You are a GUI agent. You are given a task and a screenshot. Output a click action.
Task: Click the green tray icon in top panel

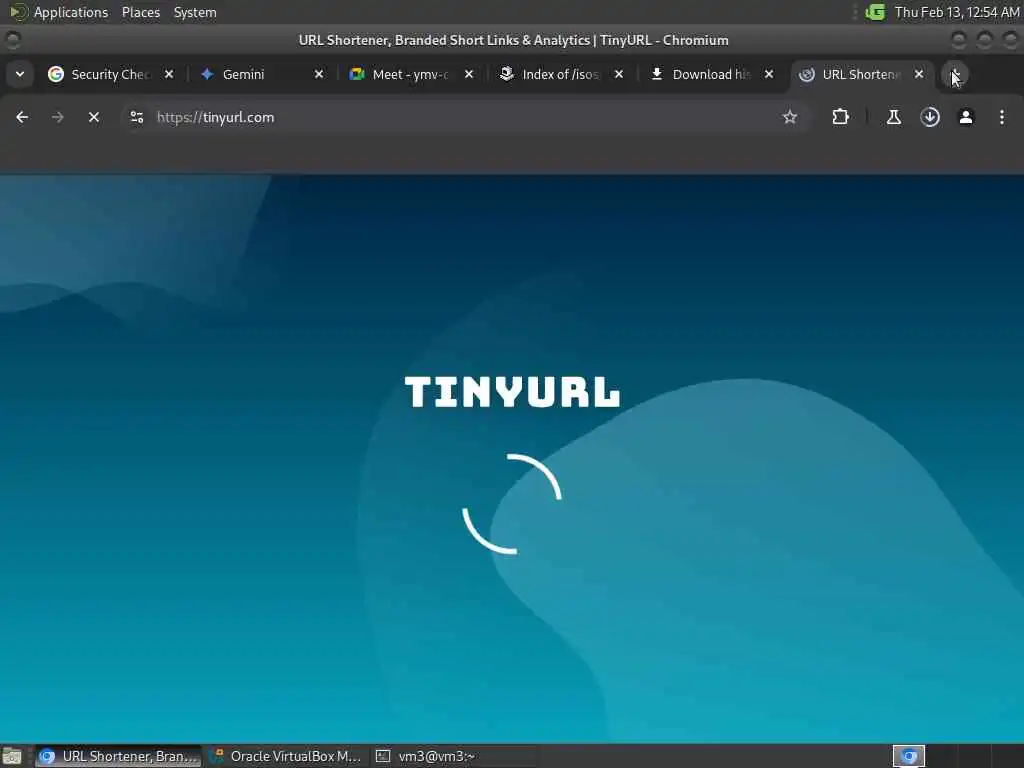874,12
